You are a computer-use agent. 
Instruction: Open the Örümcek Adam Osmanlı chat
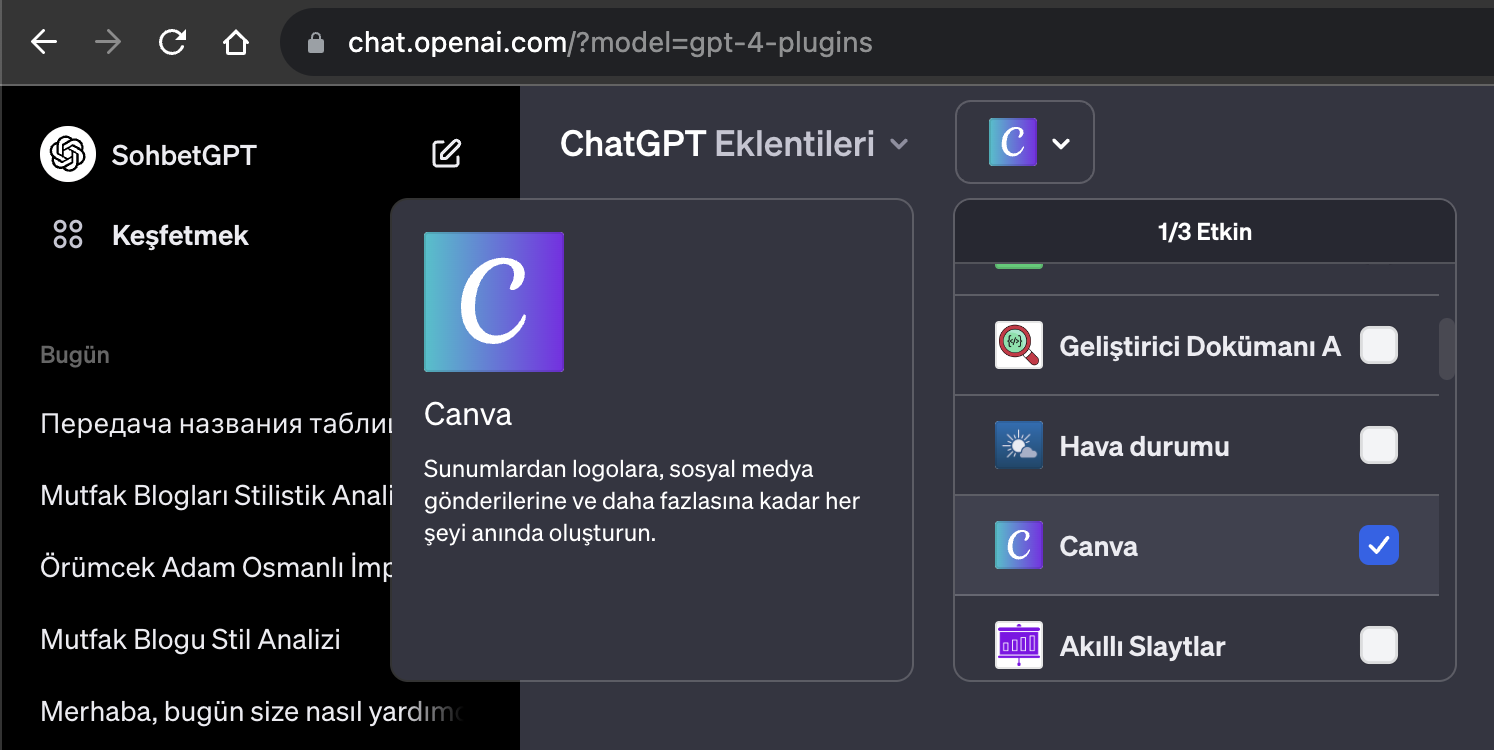coord(215,567)
